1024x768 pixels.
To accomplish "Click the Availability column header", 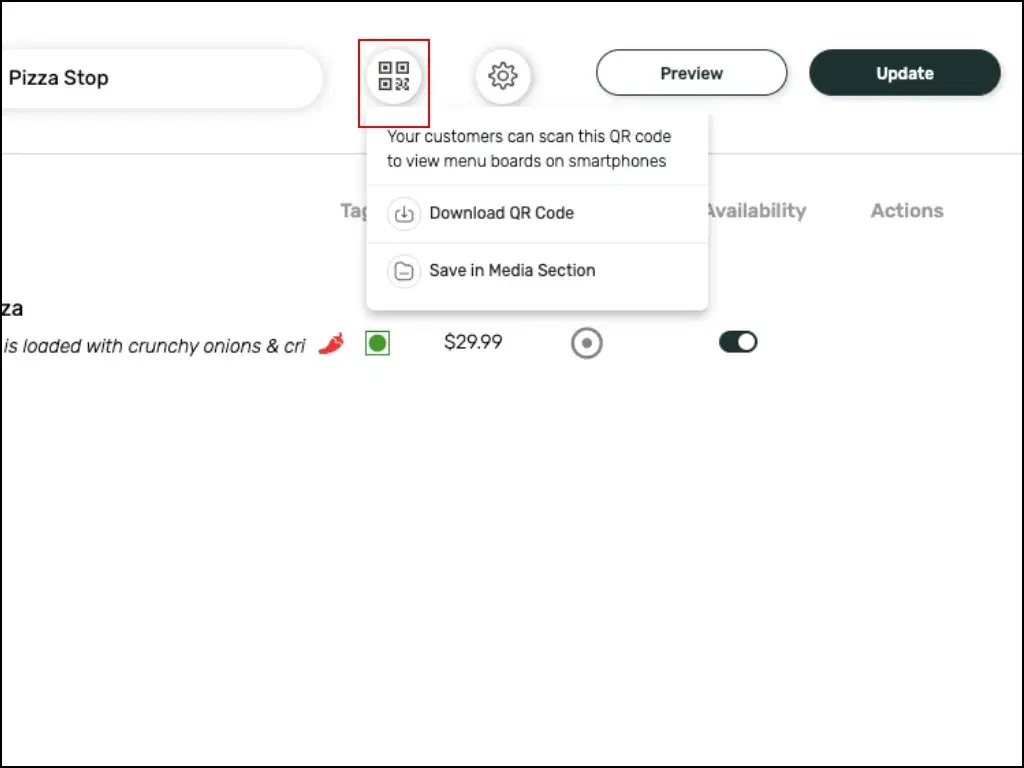I will pos(756,211).
